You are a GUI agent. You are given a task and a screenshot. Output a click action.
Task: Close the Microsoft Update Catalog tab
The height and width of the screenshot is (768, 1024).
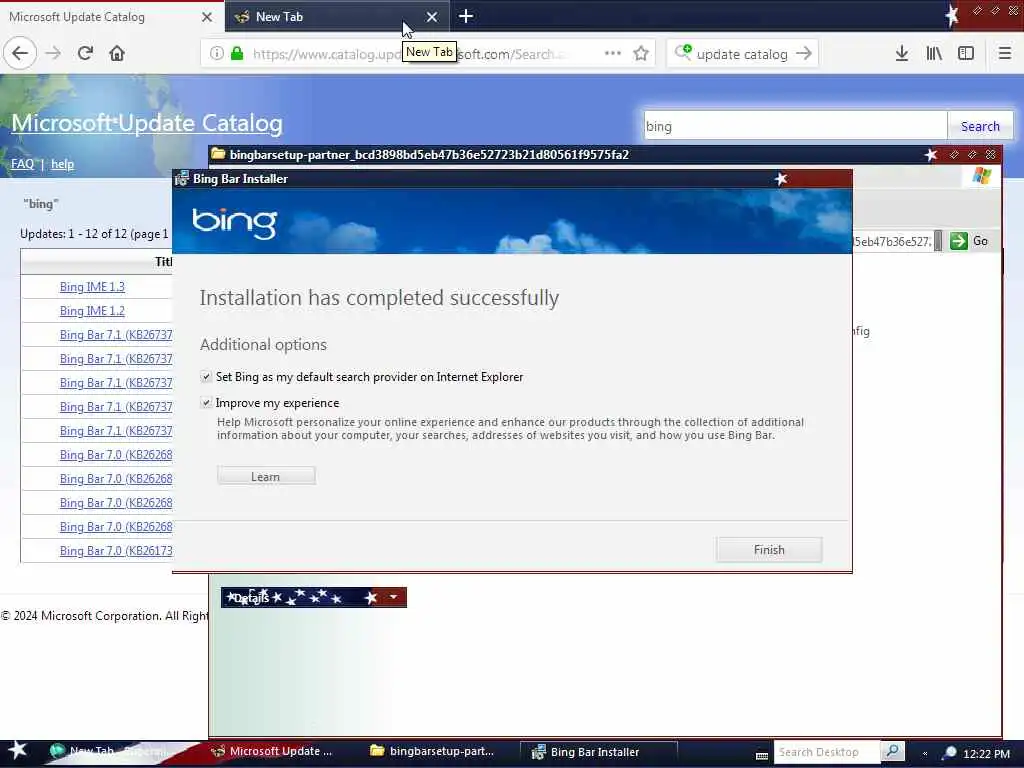[207, 17]
